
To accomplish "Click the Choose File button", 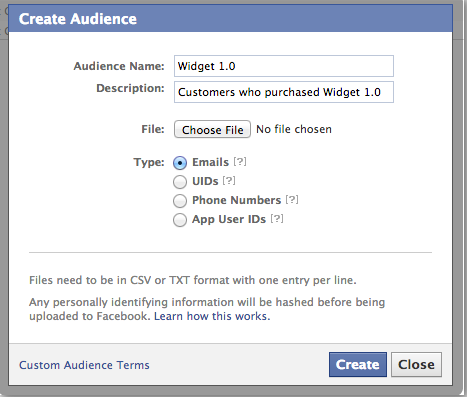I will tap(212, 129).
